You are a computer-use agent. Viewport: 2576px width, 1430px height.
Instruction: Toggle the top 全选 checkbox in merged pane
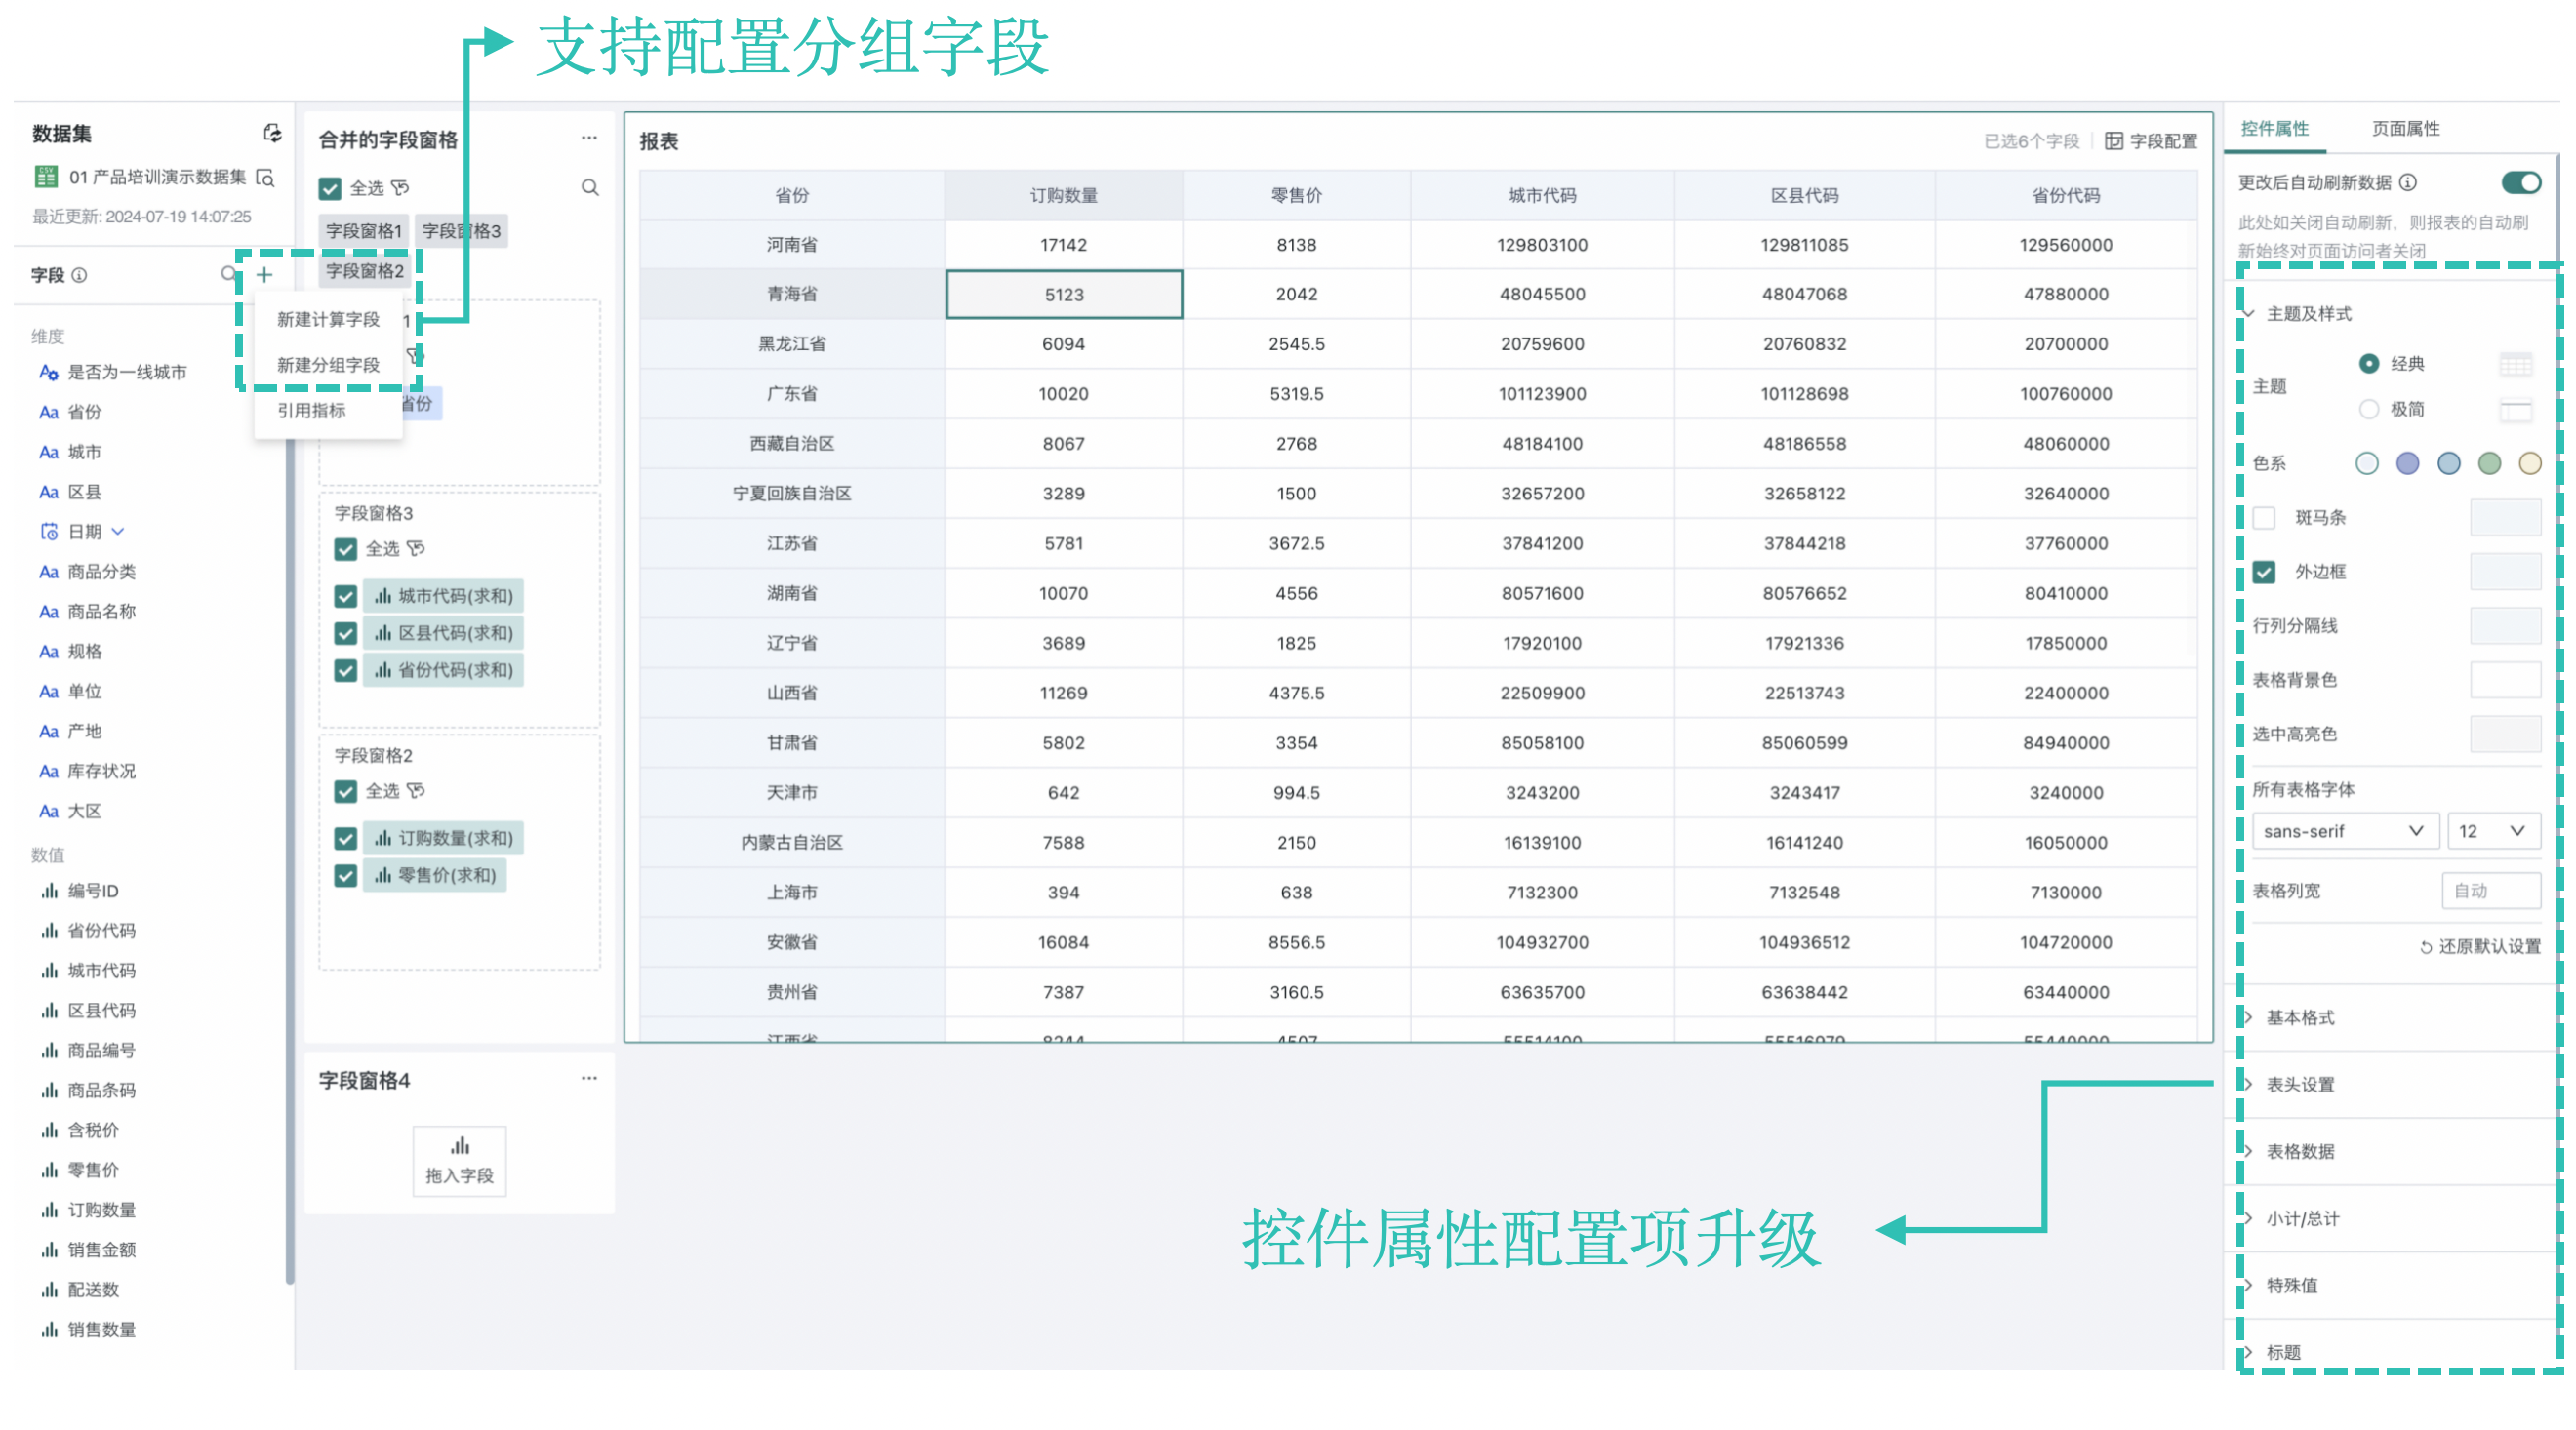pos(330,188)
